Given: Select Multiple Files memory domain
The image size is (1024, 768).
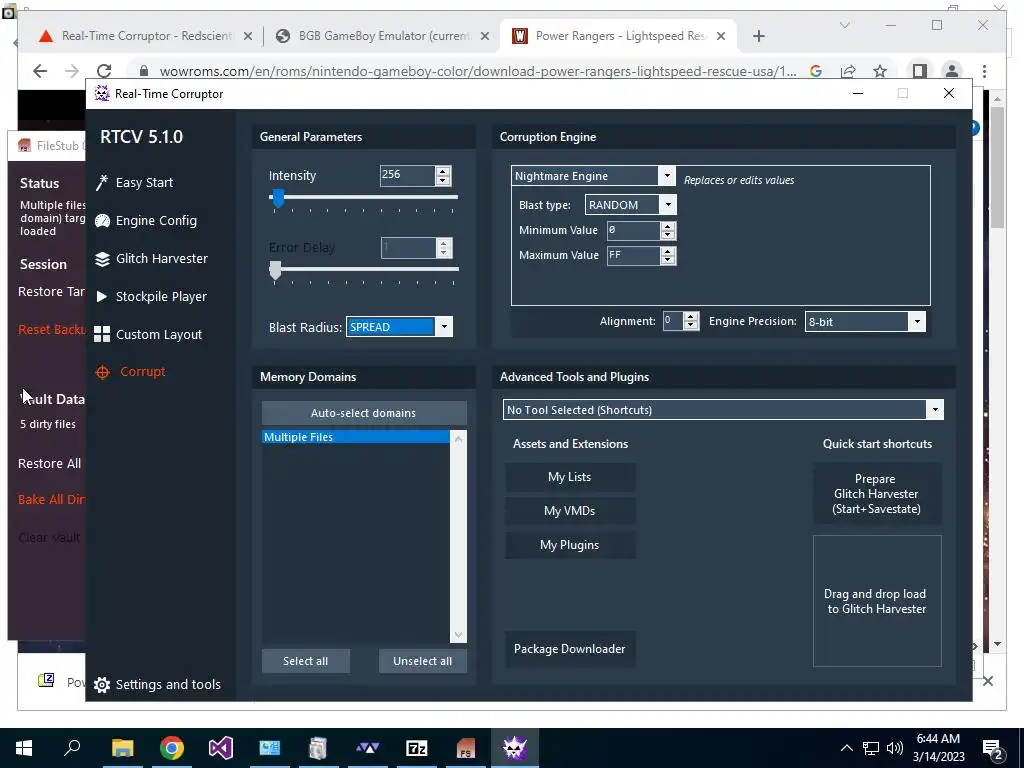Looking at the screenshot, I should pos(355,437).
